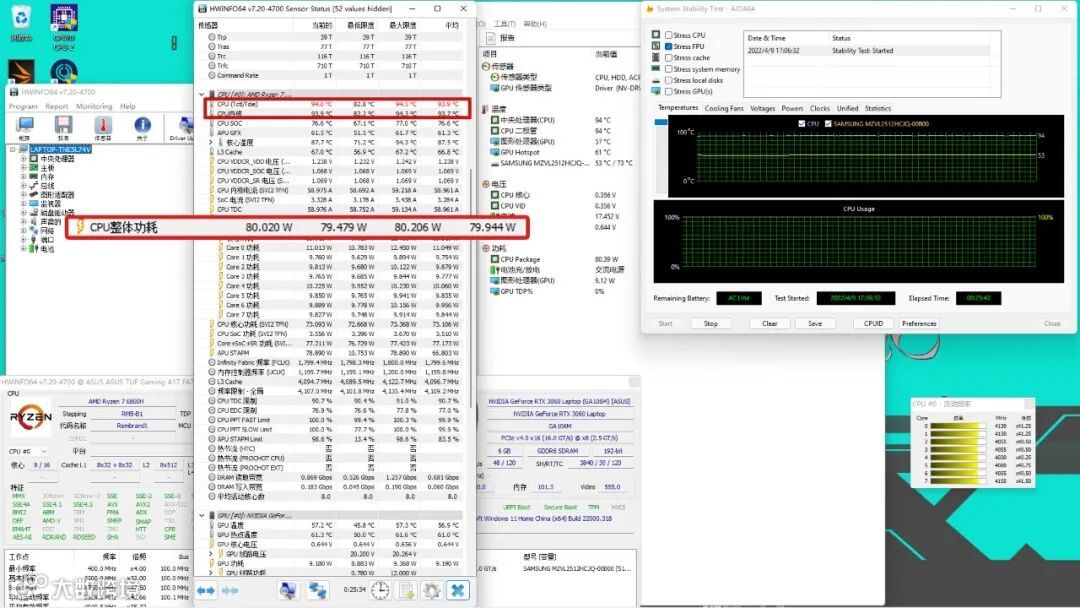Expand the 内存 tree node
Viewport: 1080px width, 608px height.
[x=23, y=176]
